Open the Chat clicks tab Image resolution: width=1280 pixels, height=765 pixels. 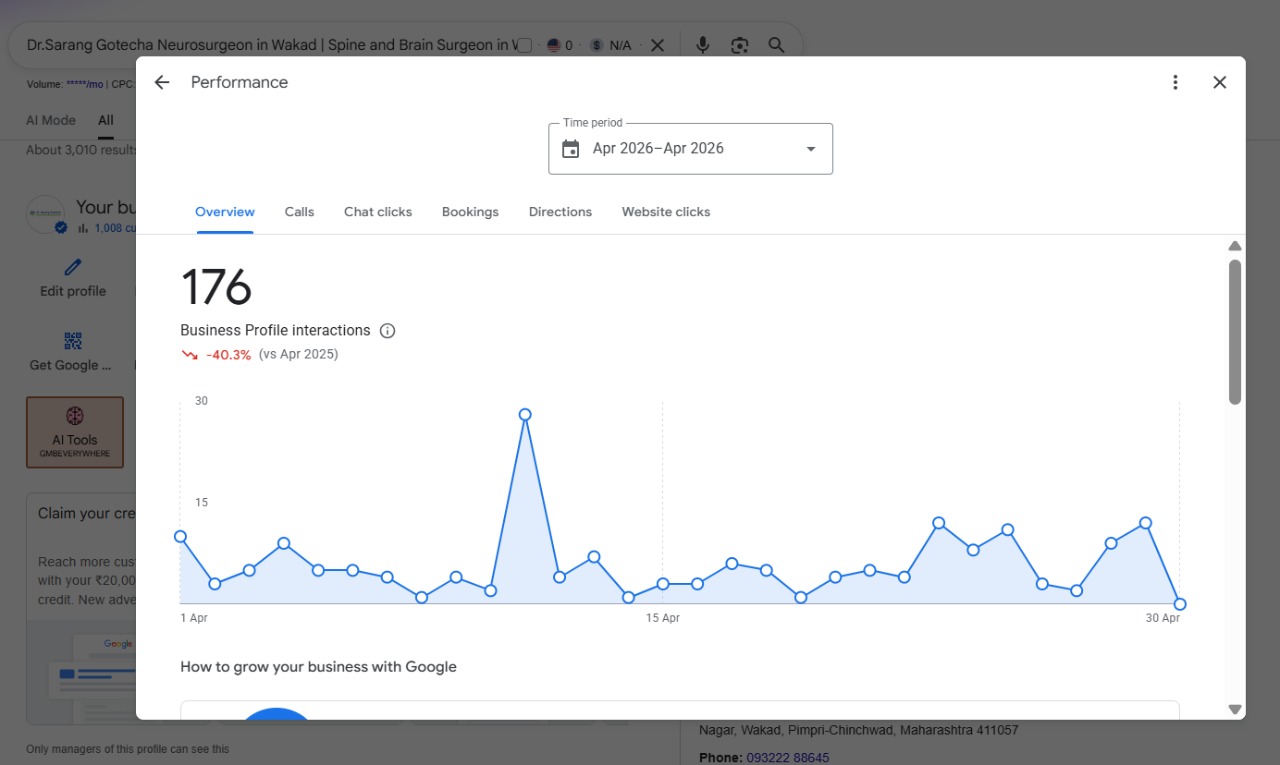pos(378,212)
